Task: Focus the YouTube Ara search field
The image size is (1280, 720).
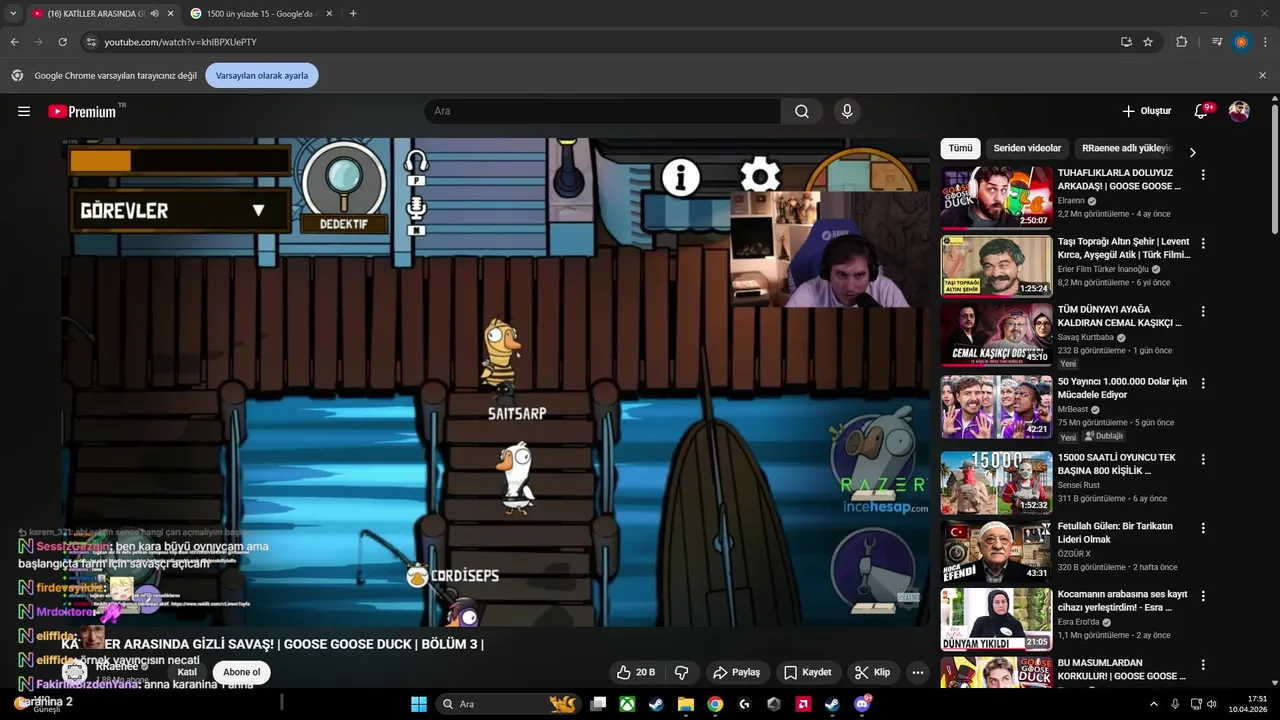Action: click(x=603, y=111)
